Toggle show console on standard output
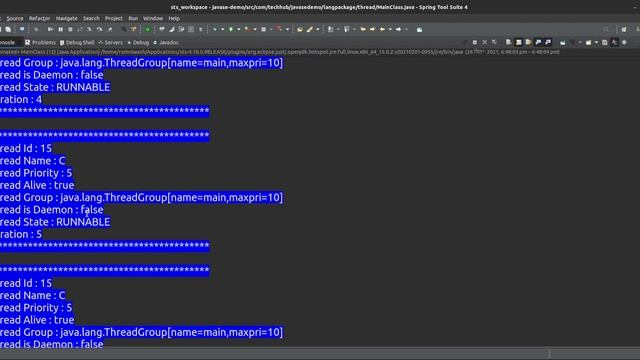The height and width of the screenshot is (360, 640). 538,42
